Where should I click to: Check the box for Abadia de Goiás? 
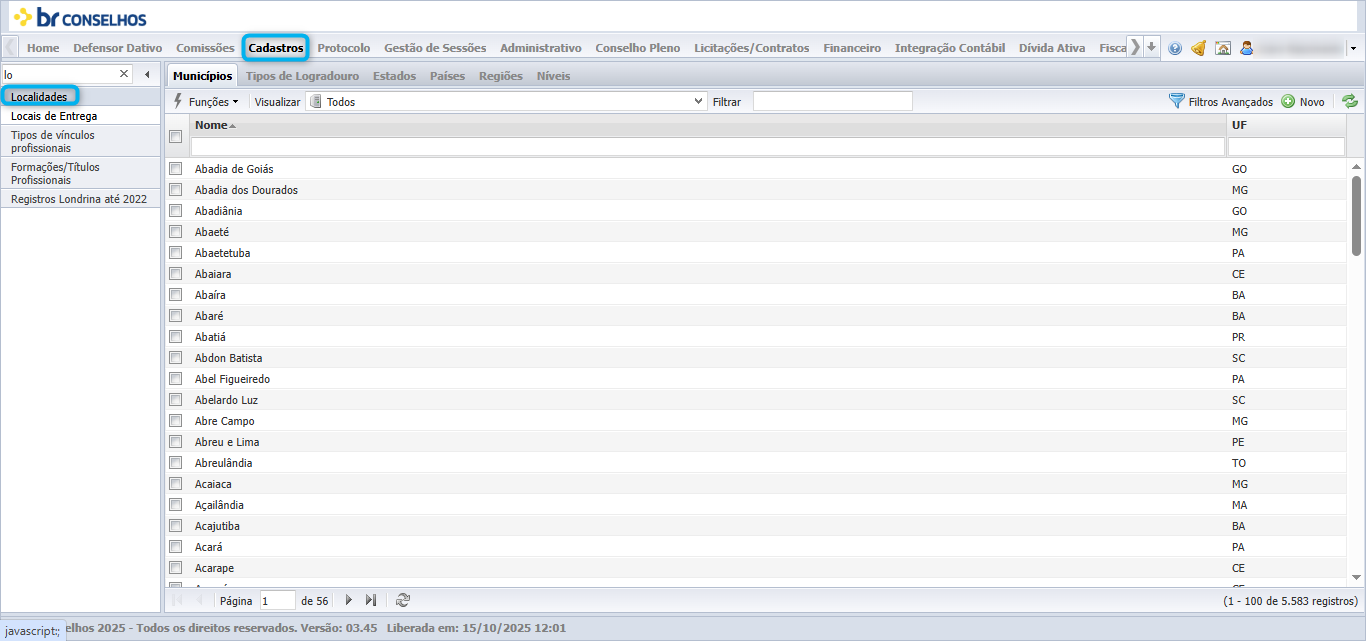(176, 169)
